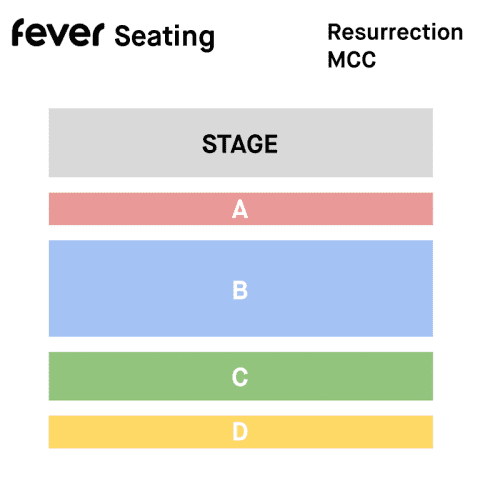This screenshot has width=480, height=480.
Task: Click the Resurrection venue name
Action: click(x=395, y=32)
